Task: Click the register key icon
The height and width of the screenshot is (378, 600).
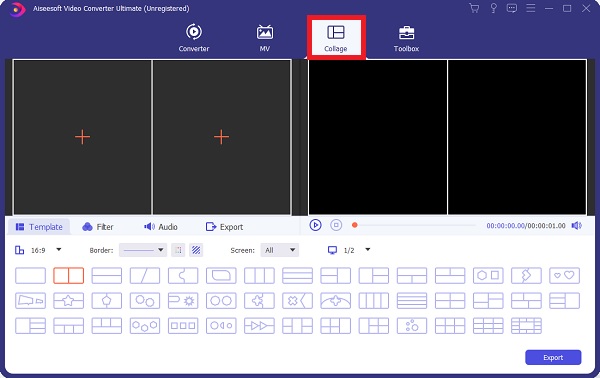Action: (x=493, y=8)
